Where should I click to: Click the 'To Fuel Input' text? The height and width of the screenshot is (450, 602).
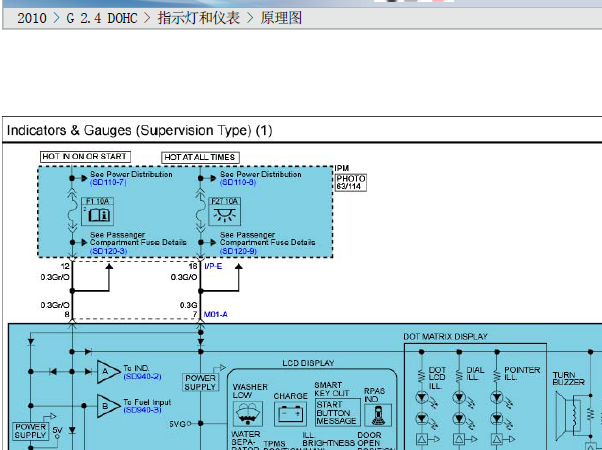pyautogui.click(x=147, y=402)
